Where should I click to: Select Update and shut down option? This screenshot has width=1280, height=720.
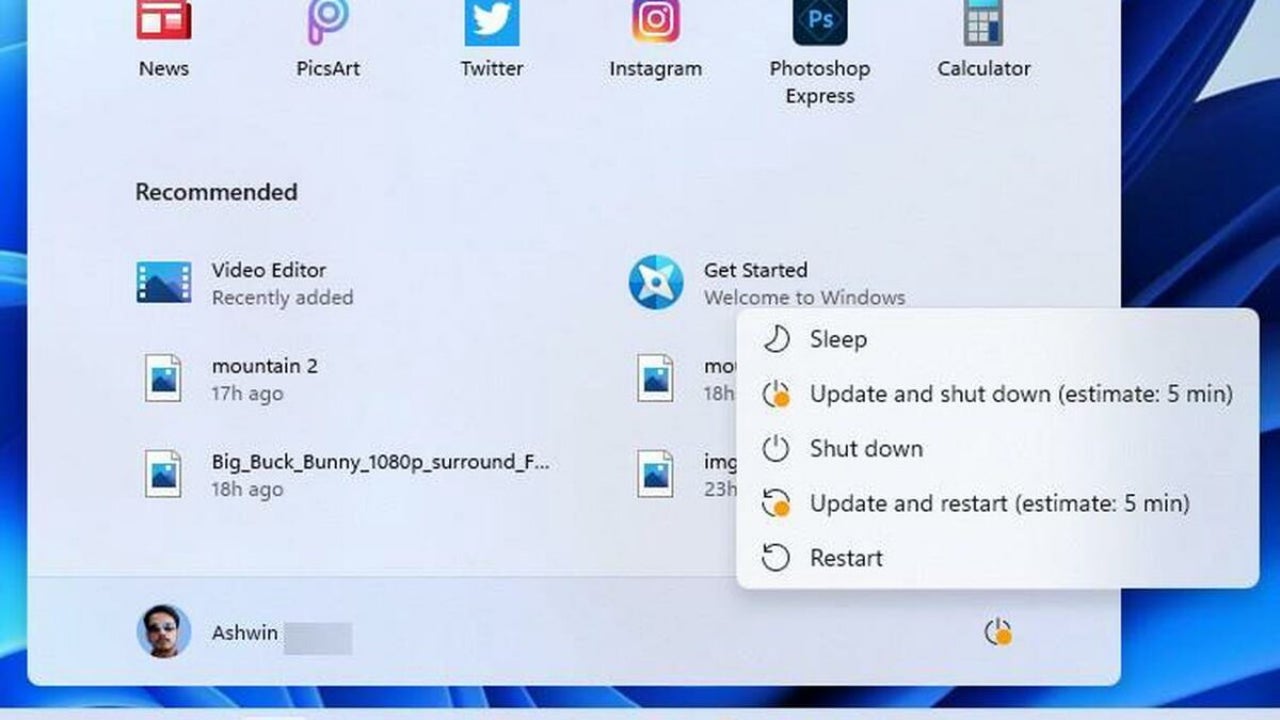[x=997, y=394]
